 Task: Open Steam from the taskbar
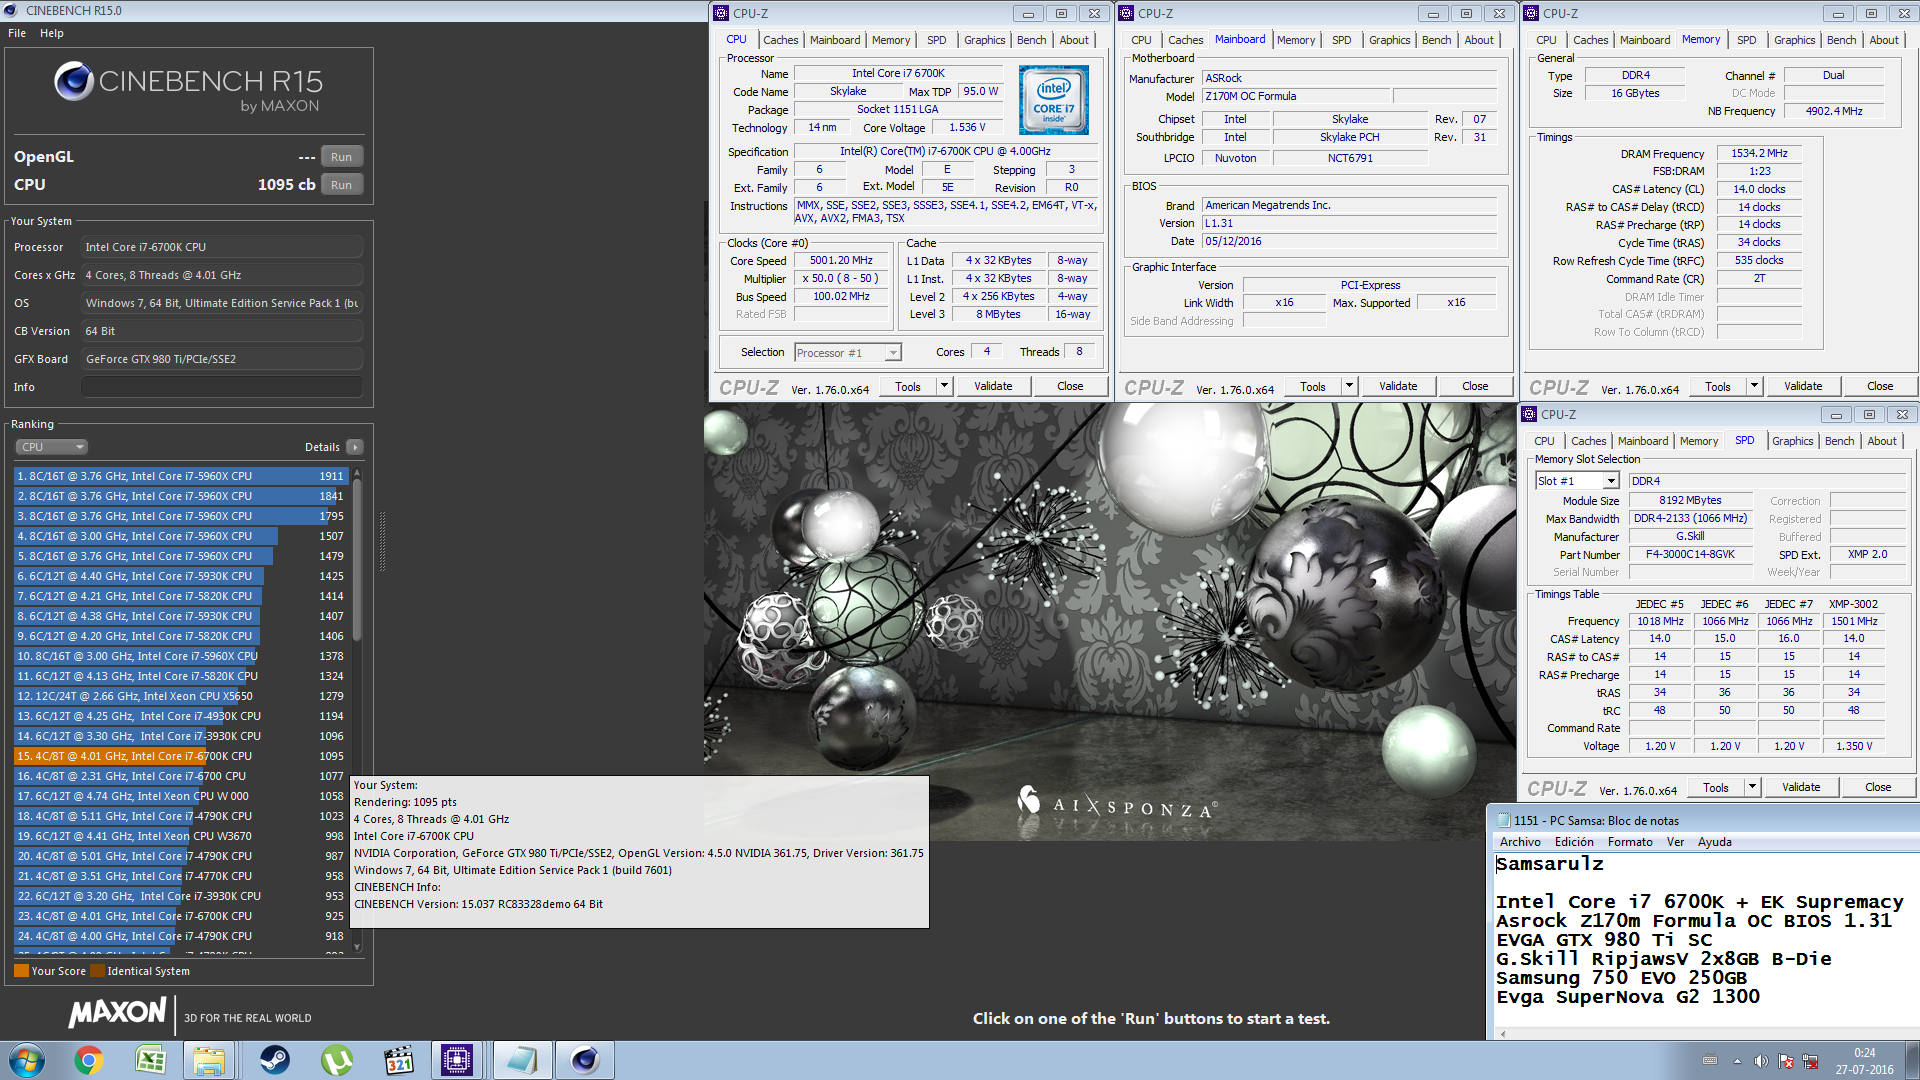coord(275,1060)
